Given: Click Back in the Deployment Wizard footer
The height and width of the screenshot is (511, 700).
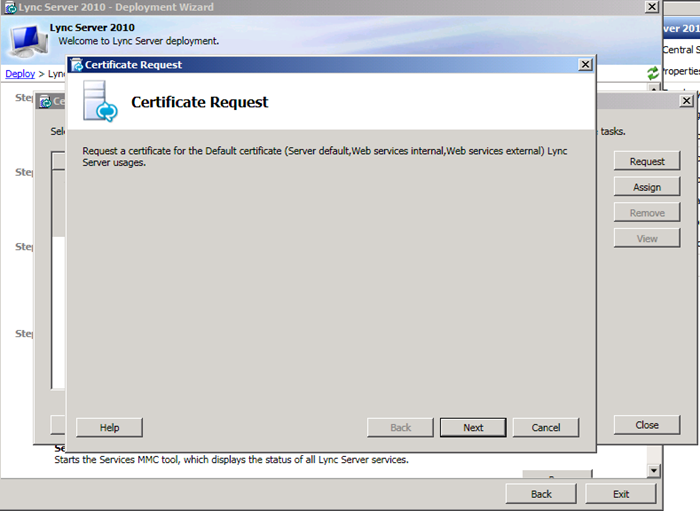Looking at the screenshot, I should pos(541,494).
